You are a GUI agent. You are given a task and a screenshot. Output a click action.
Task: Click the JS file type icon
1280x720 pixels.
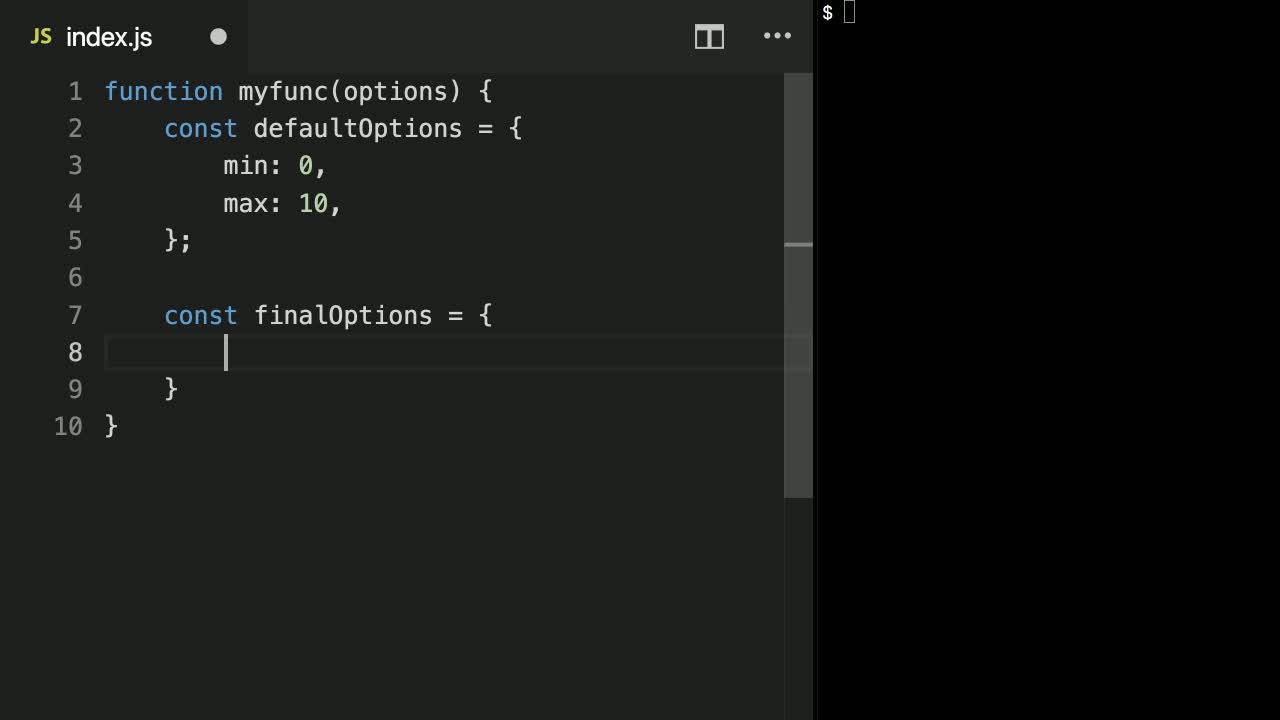click(x=41, y=37)
